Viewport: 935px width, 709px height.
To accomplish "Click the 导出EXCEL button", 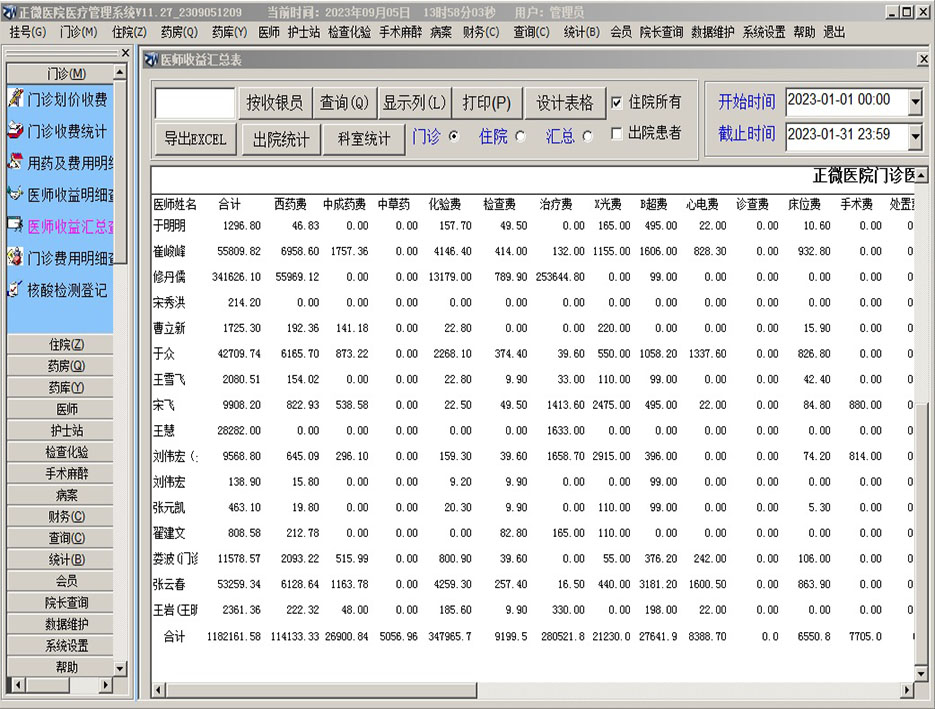I will (195, 139).
